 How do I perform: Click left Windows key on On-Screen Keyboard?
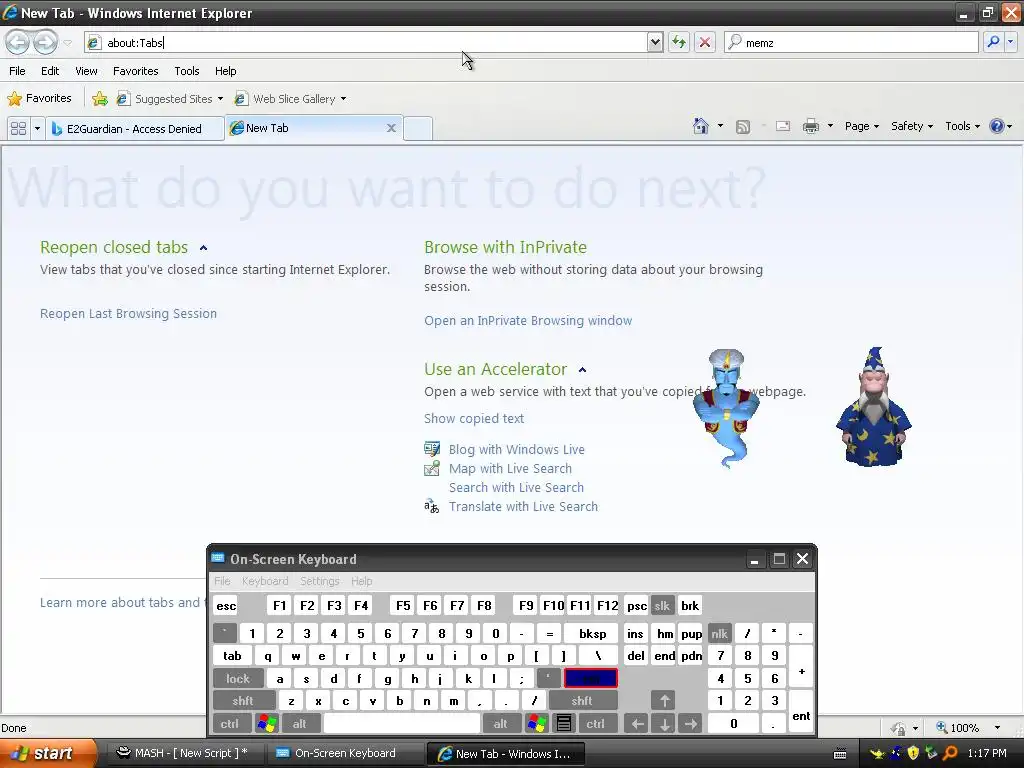click(267, 724)
